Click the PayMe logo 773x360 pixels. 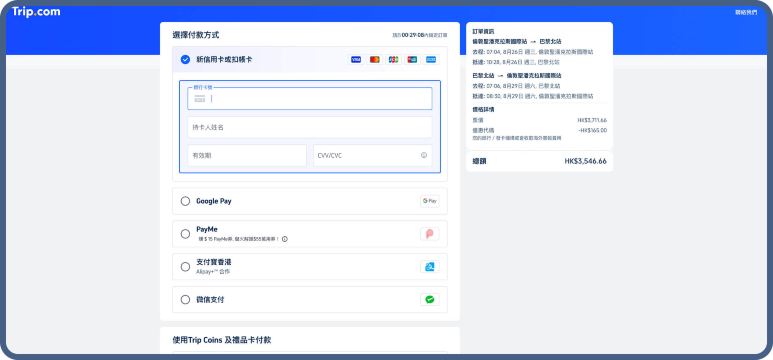(x=430, y=234)
